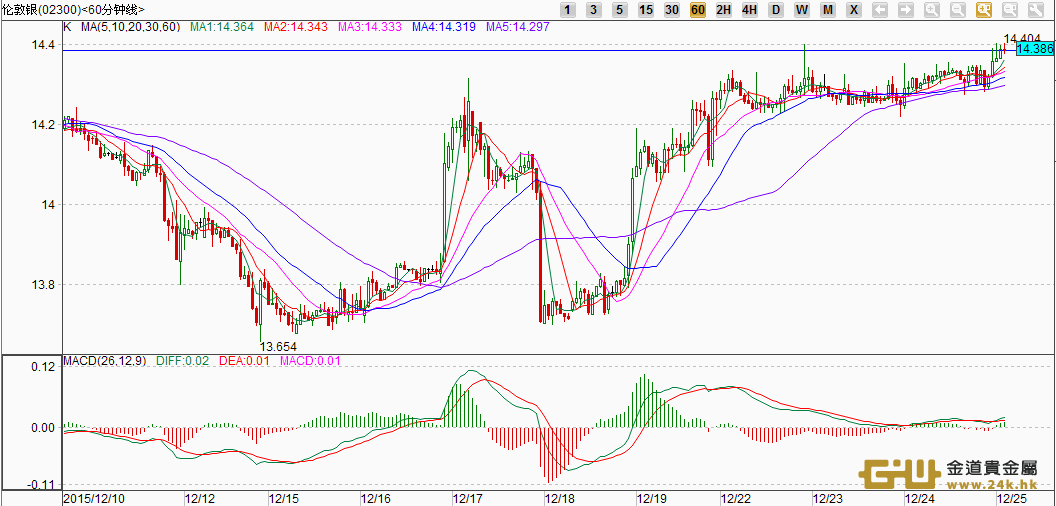Click the X button in timeframe toolbar

coord(853,10)
